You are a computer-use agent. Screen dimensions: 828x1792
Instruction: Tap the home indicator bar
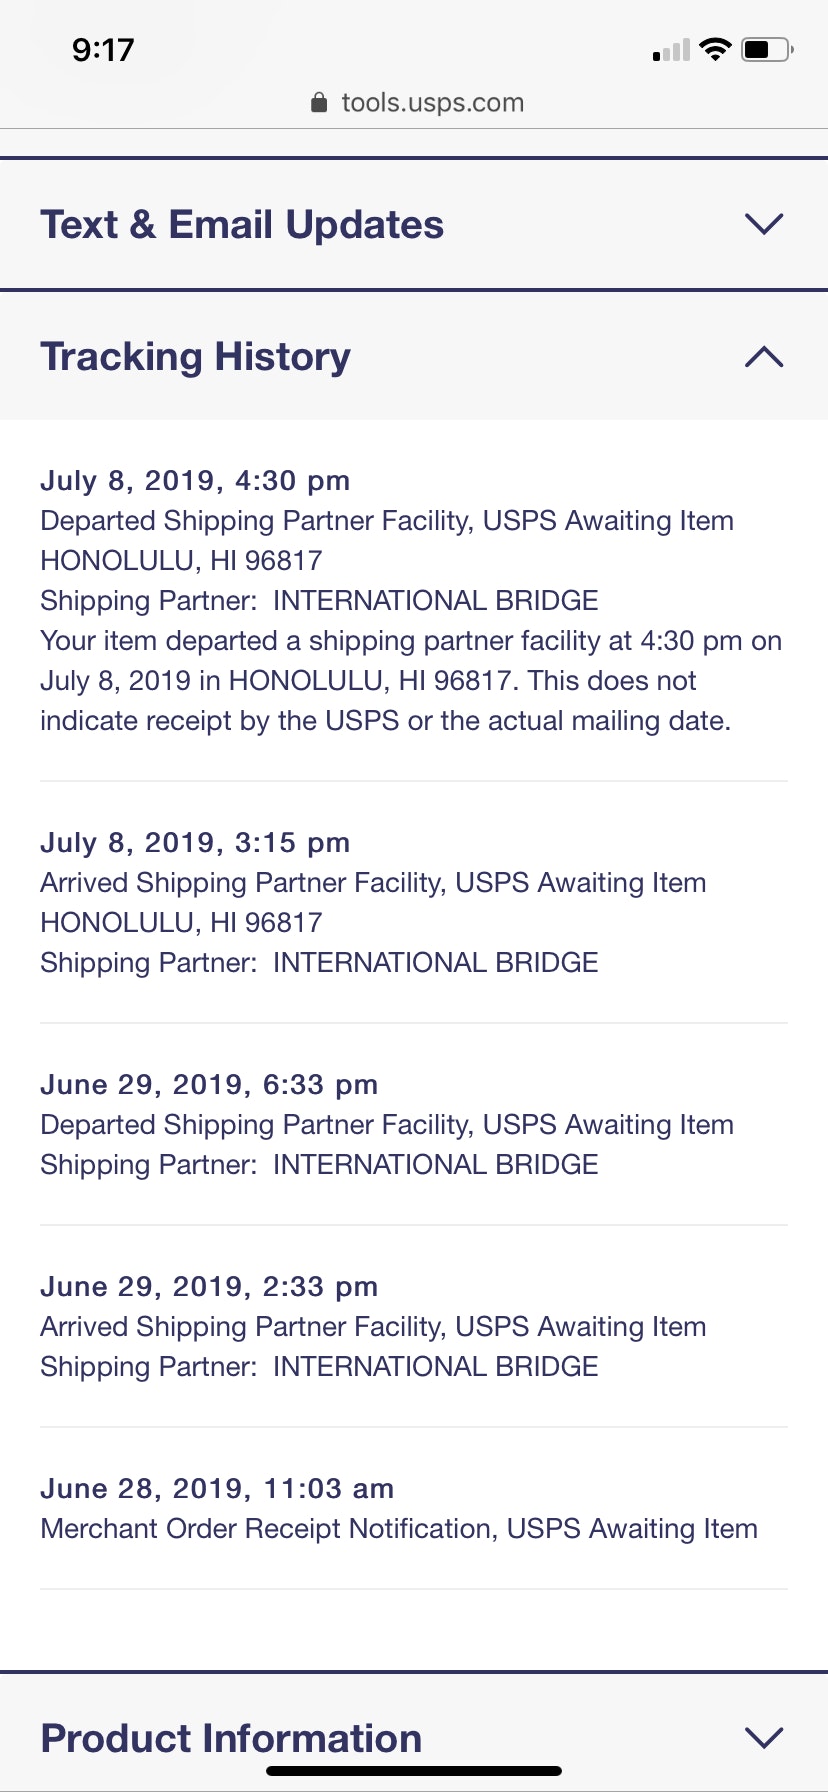coord(414,1771)
